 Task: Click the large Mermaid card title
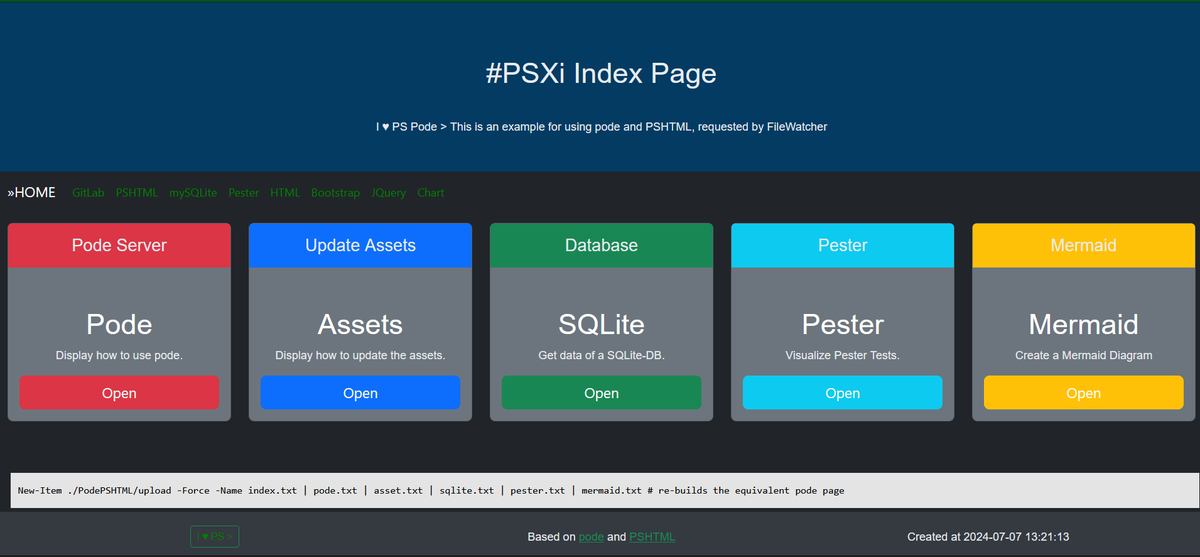1083,324
